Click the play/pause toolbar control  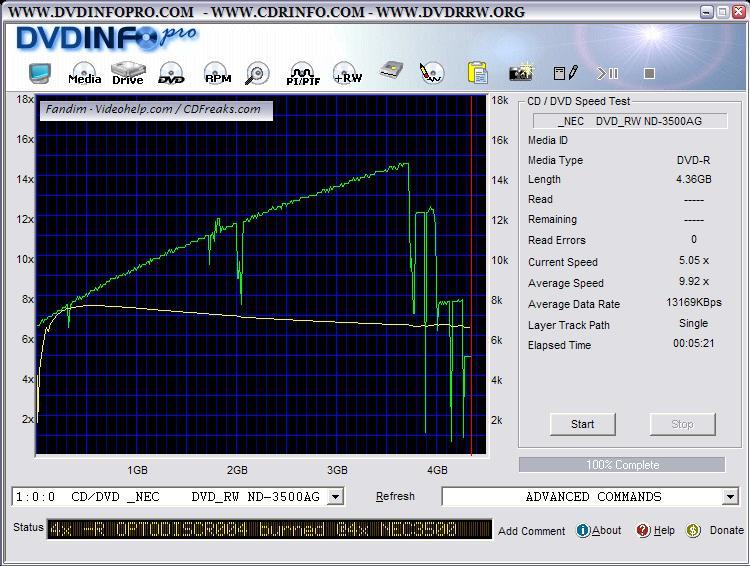pyautogui.click(x=608, y=73)
